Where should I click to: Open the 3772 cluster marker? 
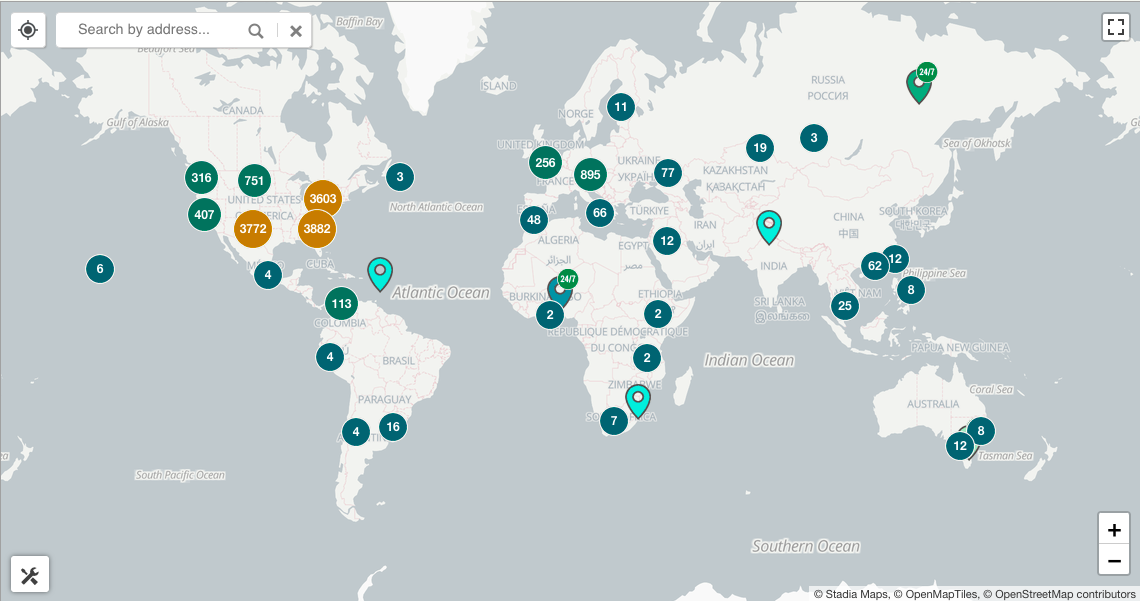coord(253,229)
